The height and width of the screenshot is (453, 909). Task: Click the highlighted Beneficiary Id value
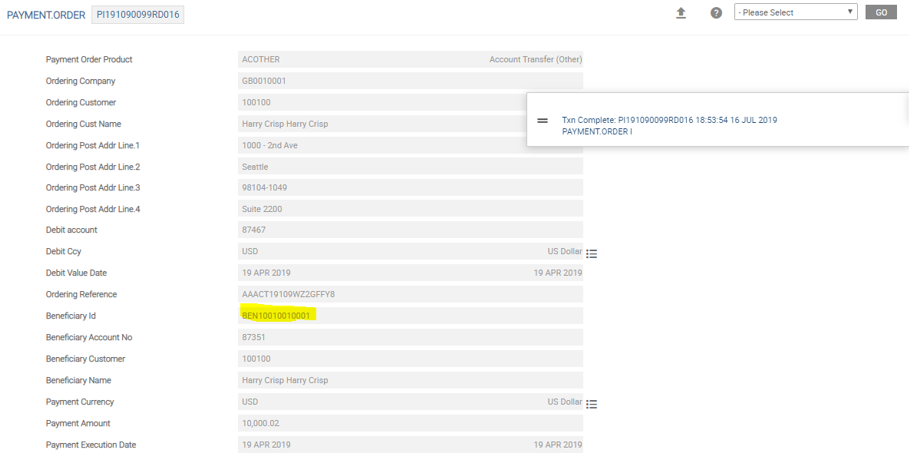click(x=277, y=316)
